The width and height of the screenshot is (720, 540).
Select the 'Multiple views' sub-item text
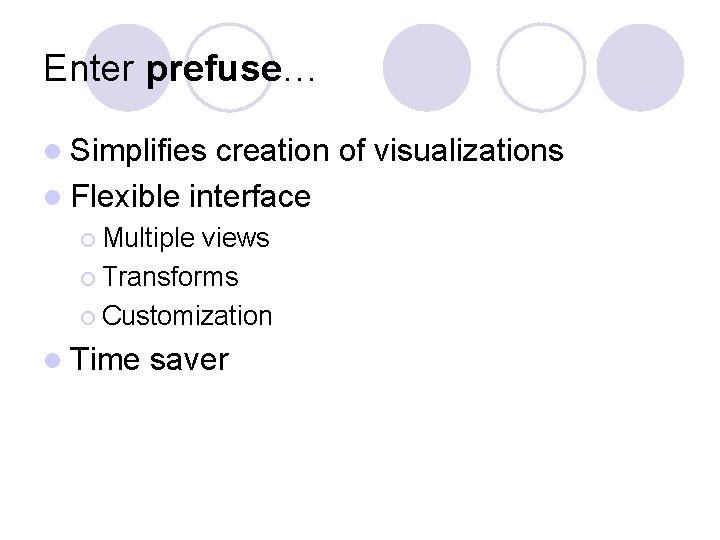click(186, 238)
